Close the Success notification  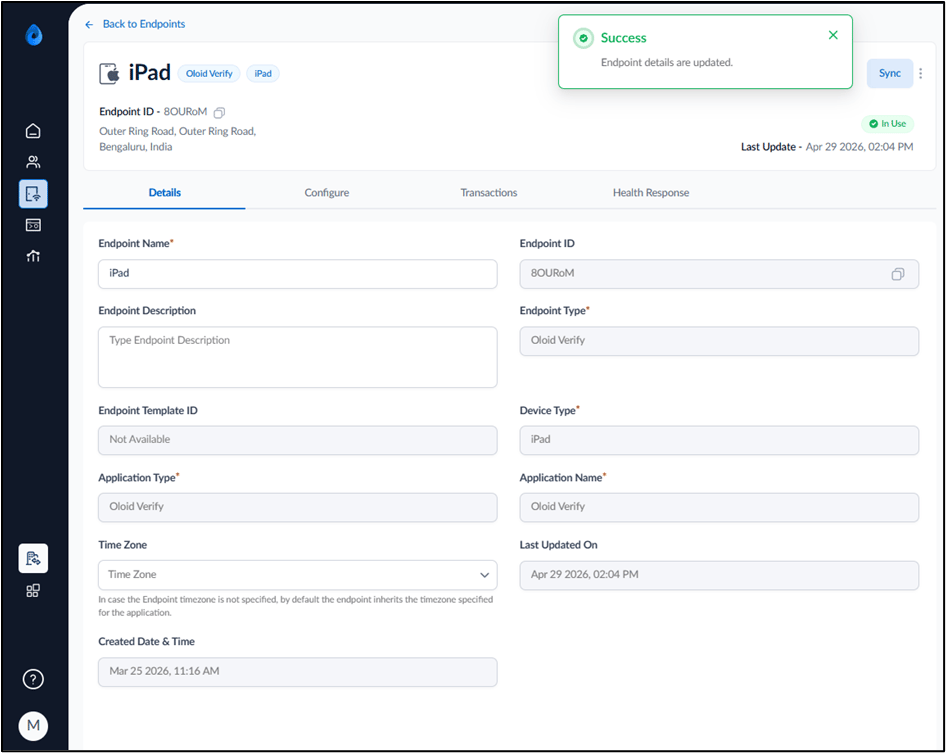click(x=833, y=35)
